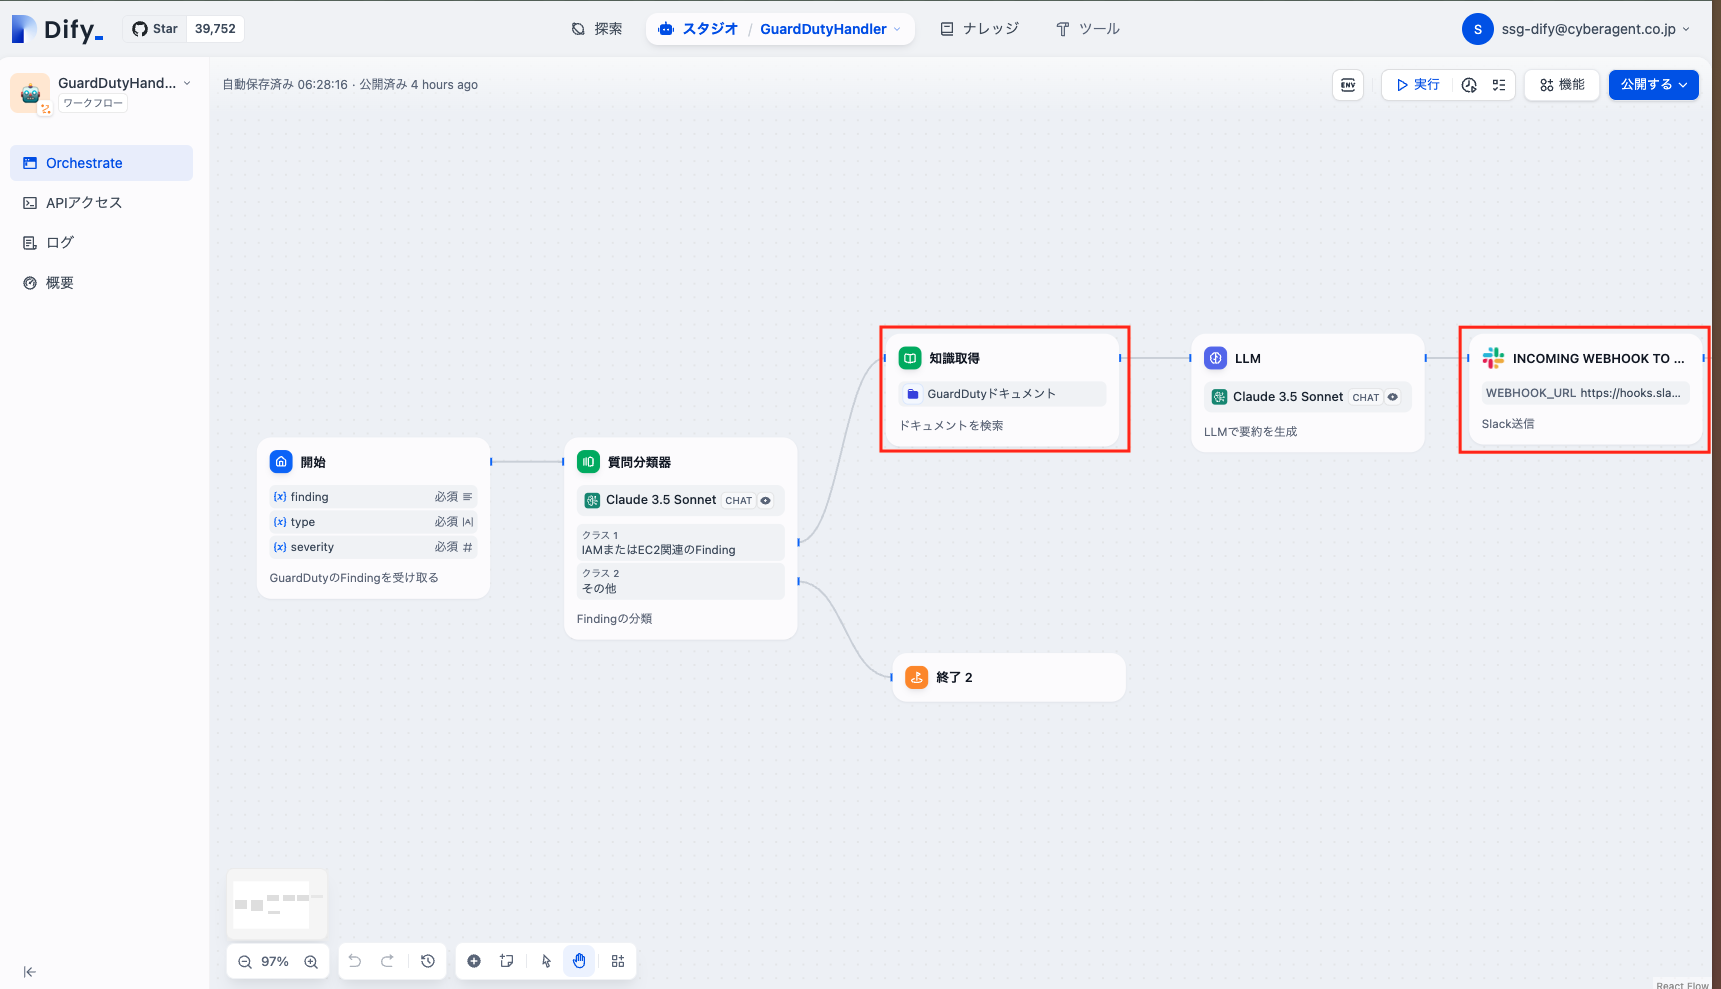This screenshot has width=1721, height=989.
Task: Open the account dropdown for ssg-dify
Action: pyautogui.click(x=1578, y=29)
